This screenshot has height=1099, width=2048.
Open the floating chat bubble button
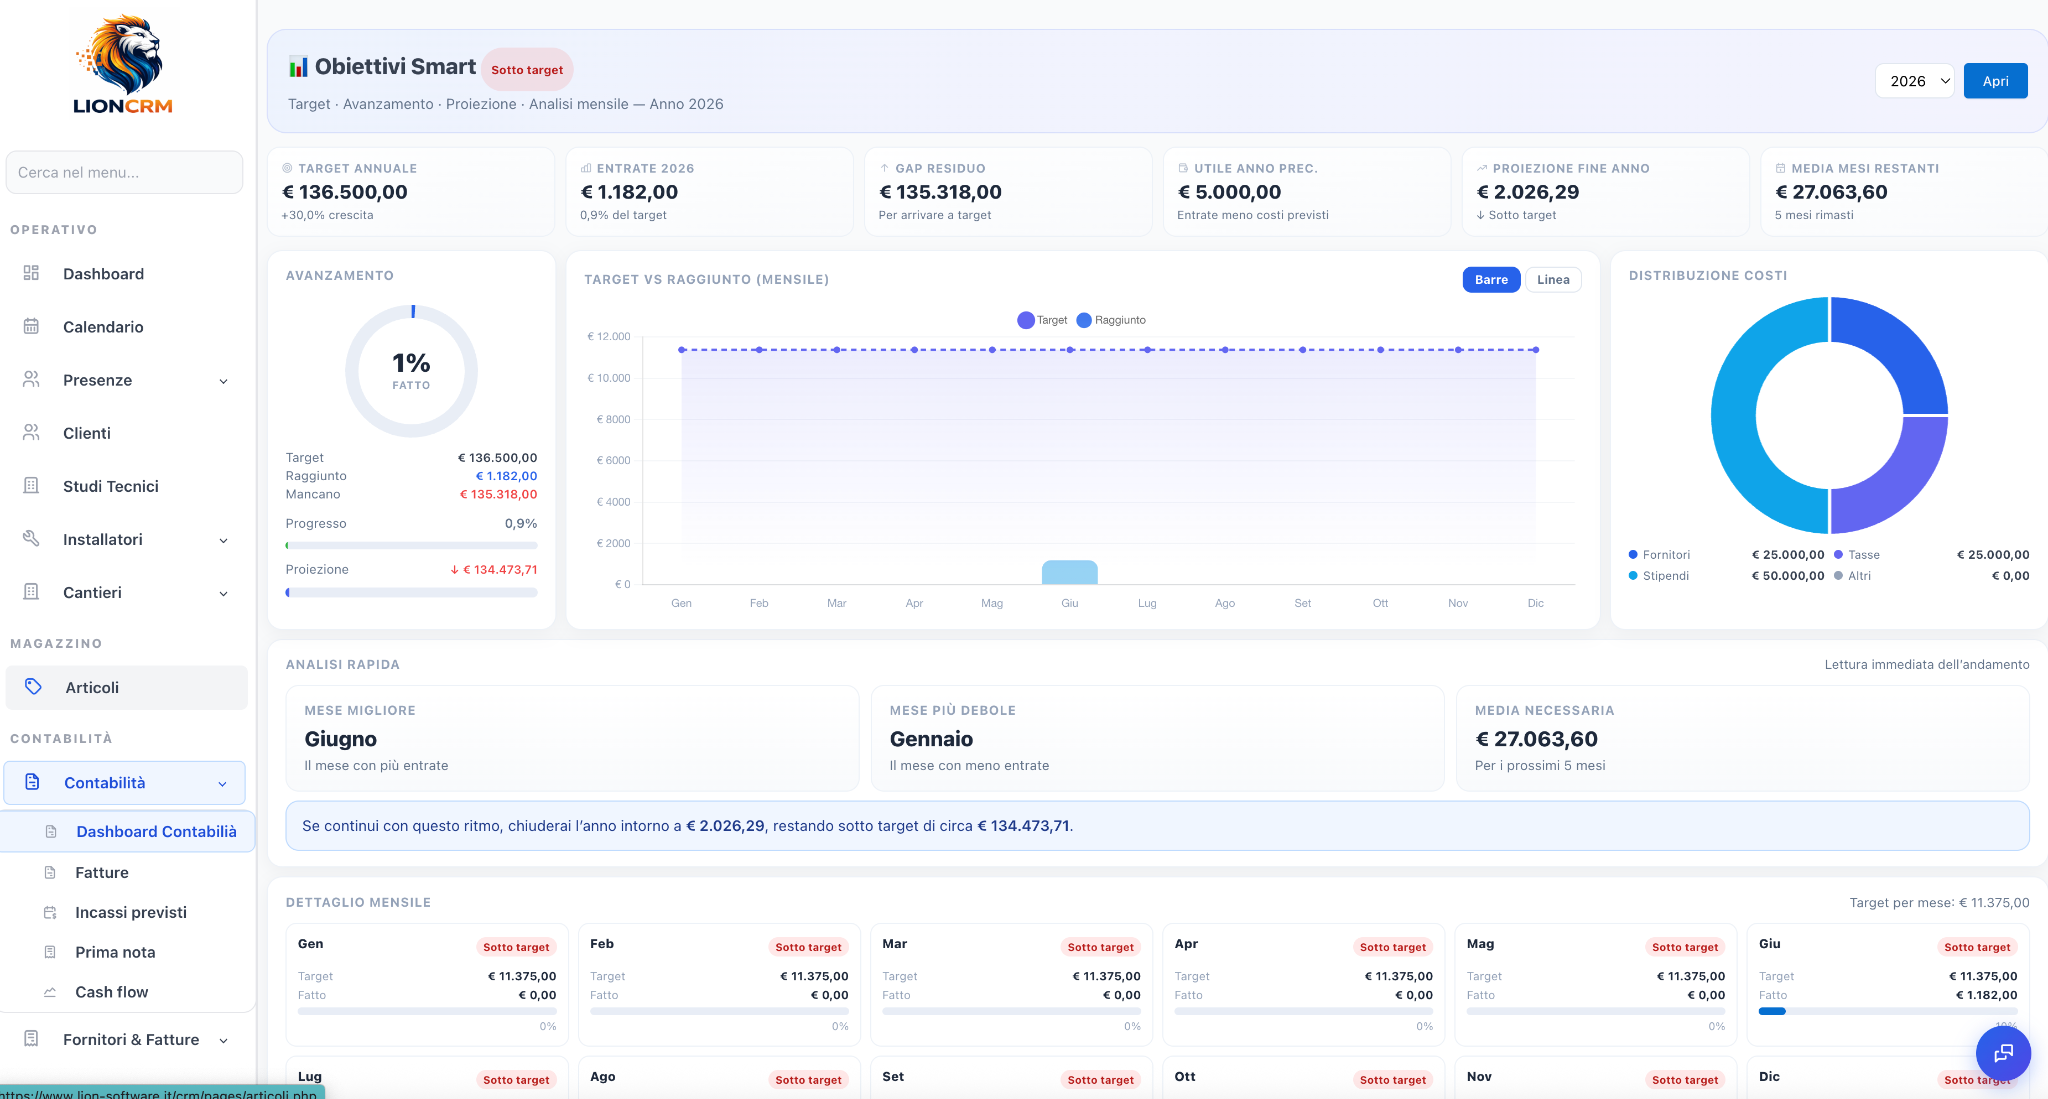2003,1052
